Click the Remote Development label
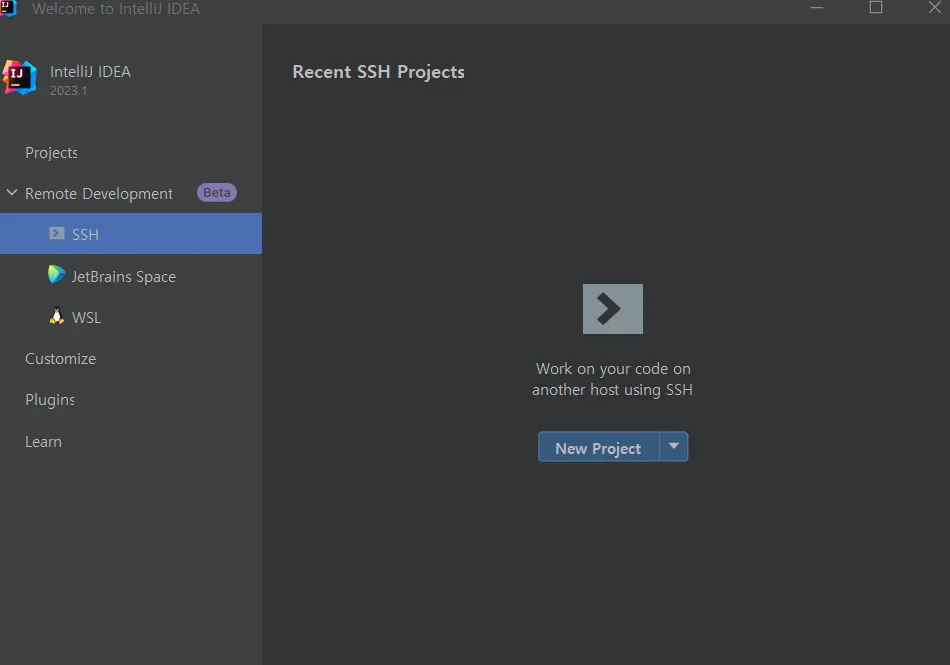This screenshot has width=950, height=665. (x=99, y=194)
